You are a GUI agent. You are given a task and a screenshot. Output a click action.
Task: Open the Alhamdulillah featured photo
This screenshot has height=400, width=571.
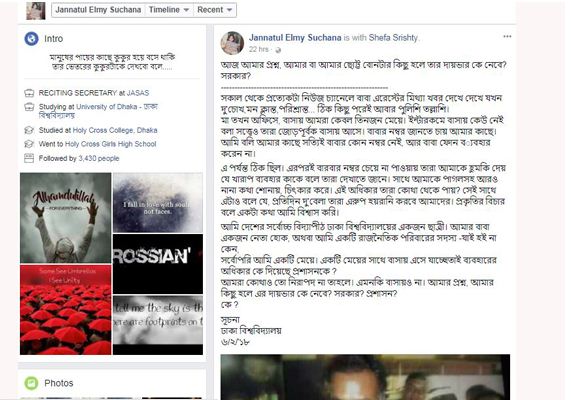pyautogui.click(x=66, y=218)
